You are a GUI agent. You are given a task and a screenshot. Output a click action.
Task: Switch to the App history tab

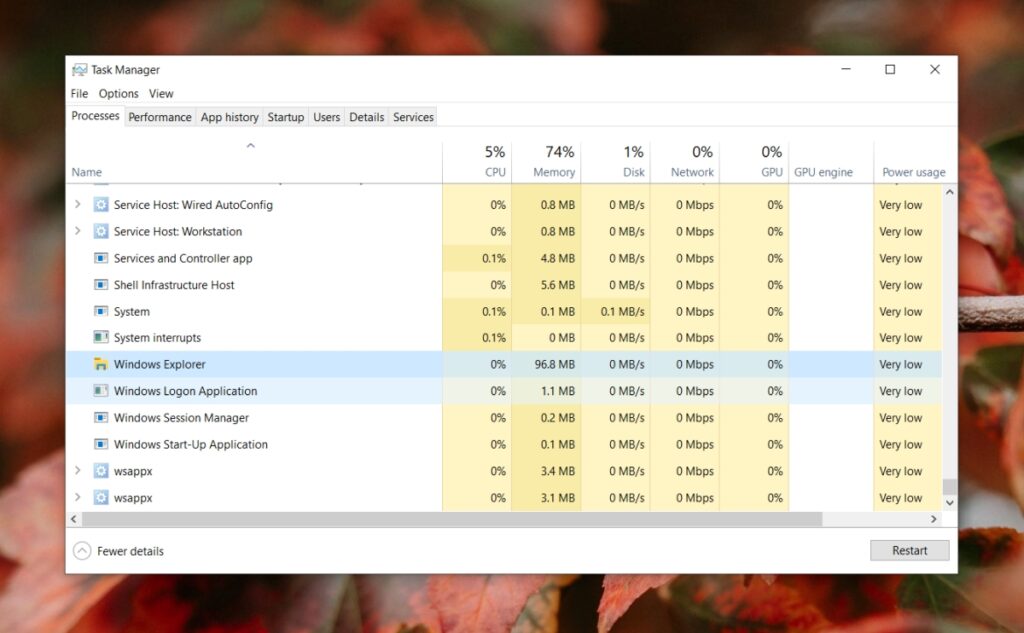(x=229, y=117)
